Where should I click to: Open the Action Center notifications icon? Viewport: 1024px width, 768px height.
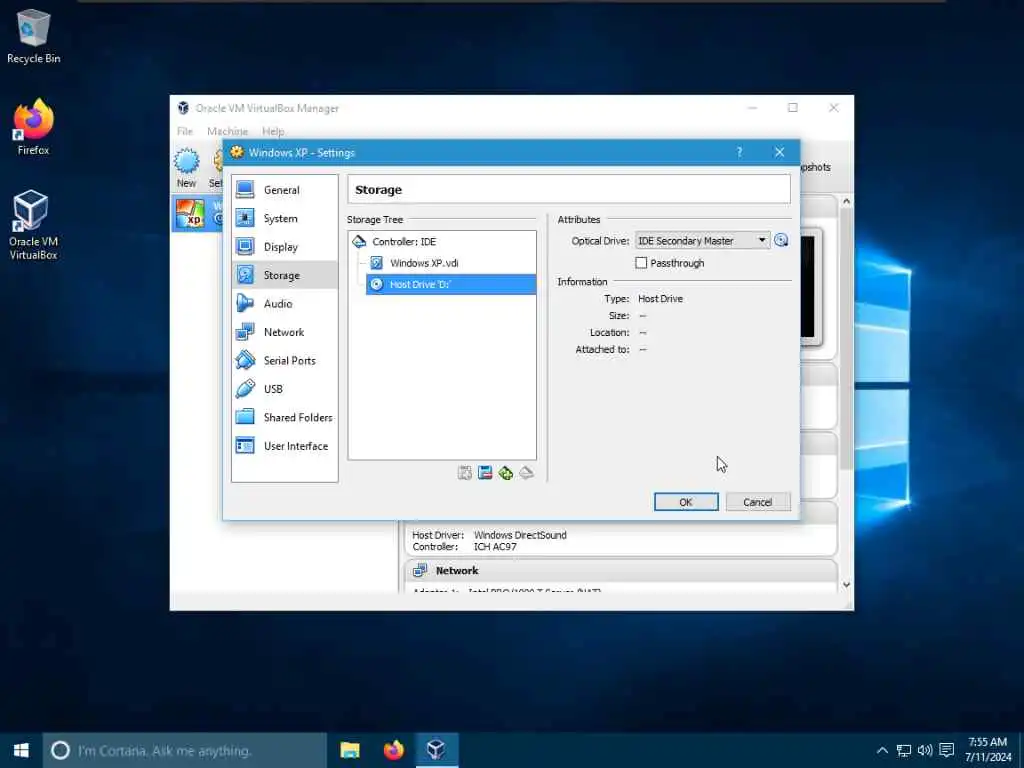[x=947, y=750]
